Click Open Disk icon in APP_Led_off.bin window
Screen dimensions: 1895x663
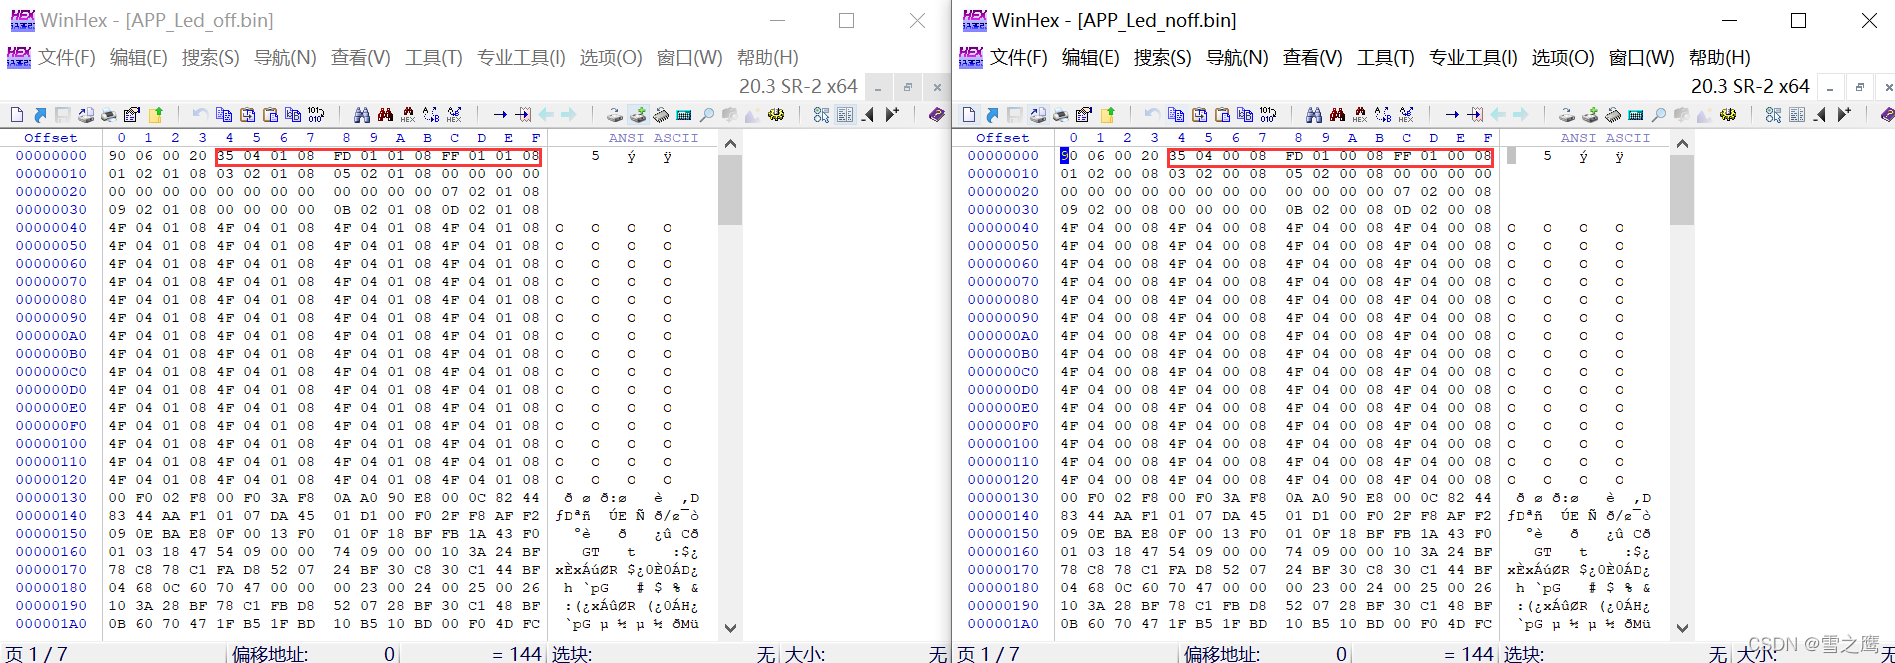tap(614, 115)
